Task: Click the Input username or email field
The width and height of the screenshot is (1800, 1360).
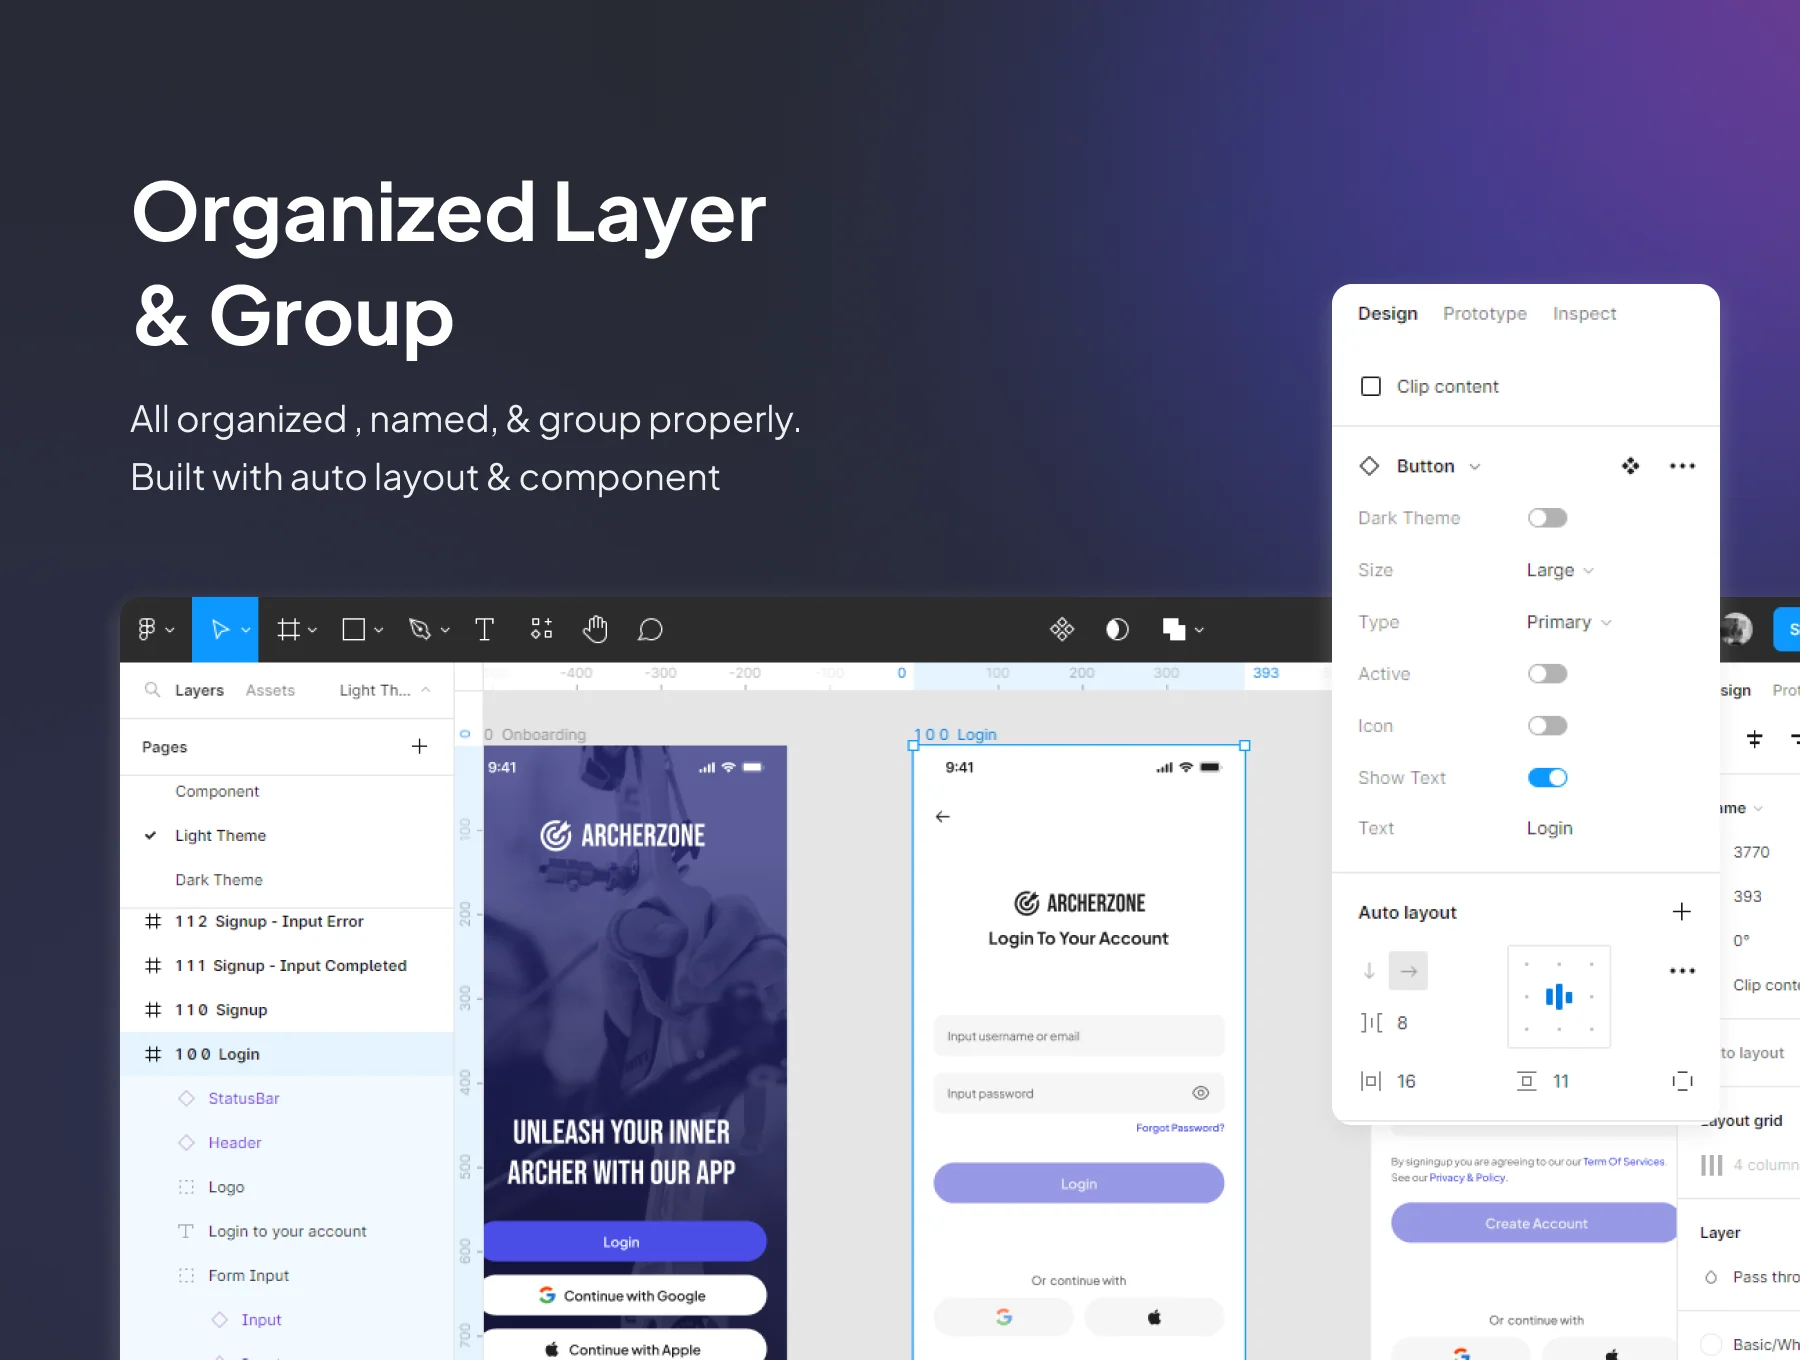Action: (x=1079, y=1036)
